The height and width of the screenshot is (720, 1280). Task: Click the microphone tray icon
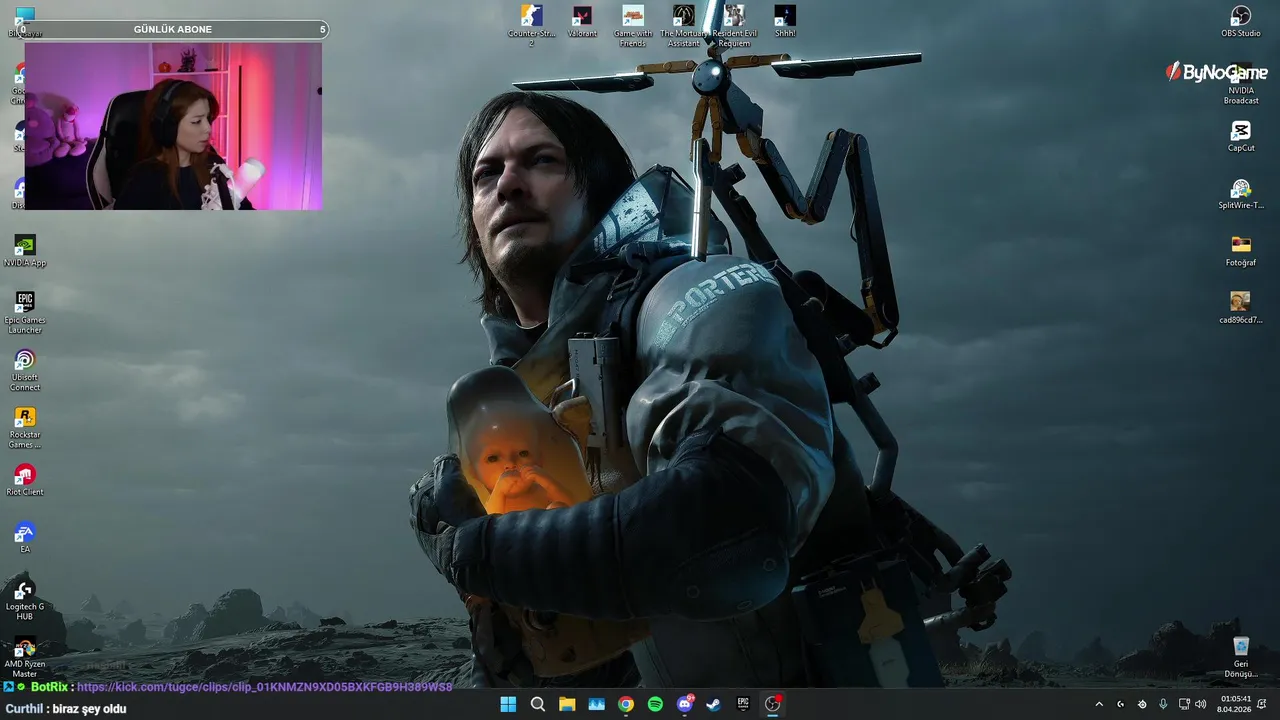pyautogui.click(x=1163, y=704)
